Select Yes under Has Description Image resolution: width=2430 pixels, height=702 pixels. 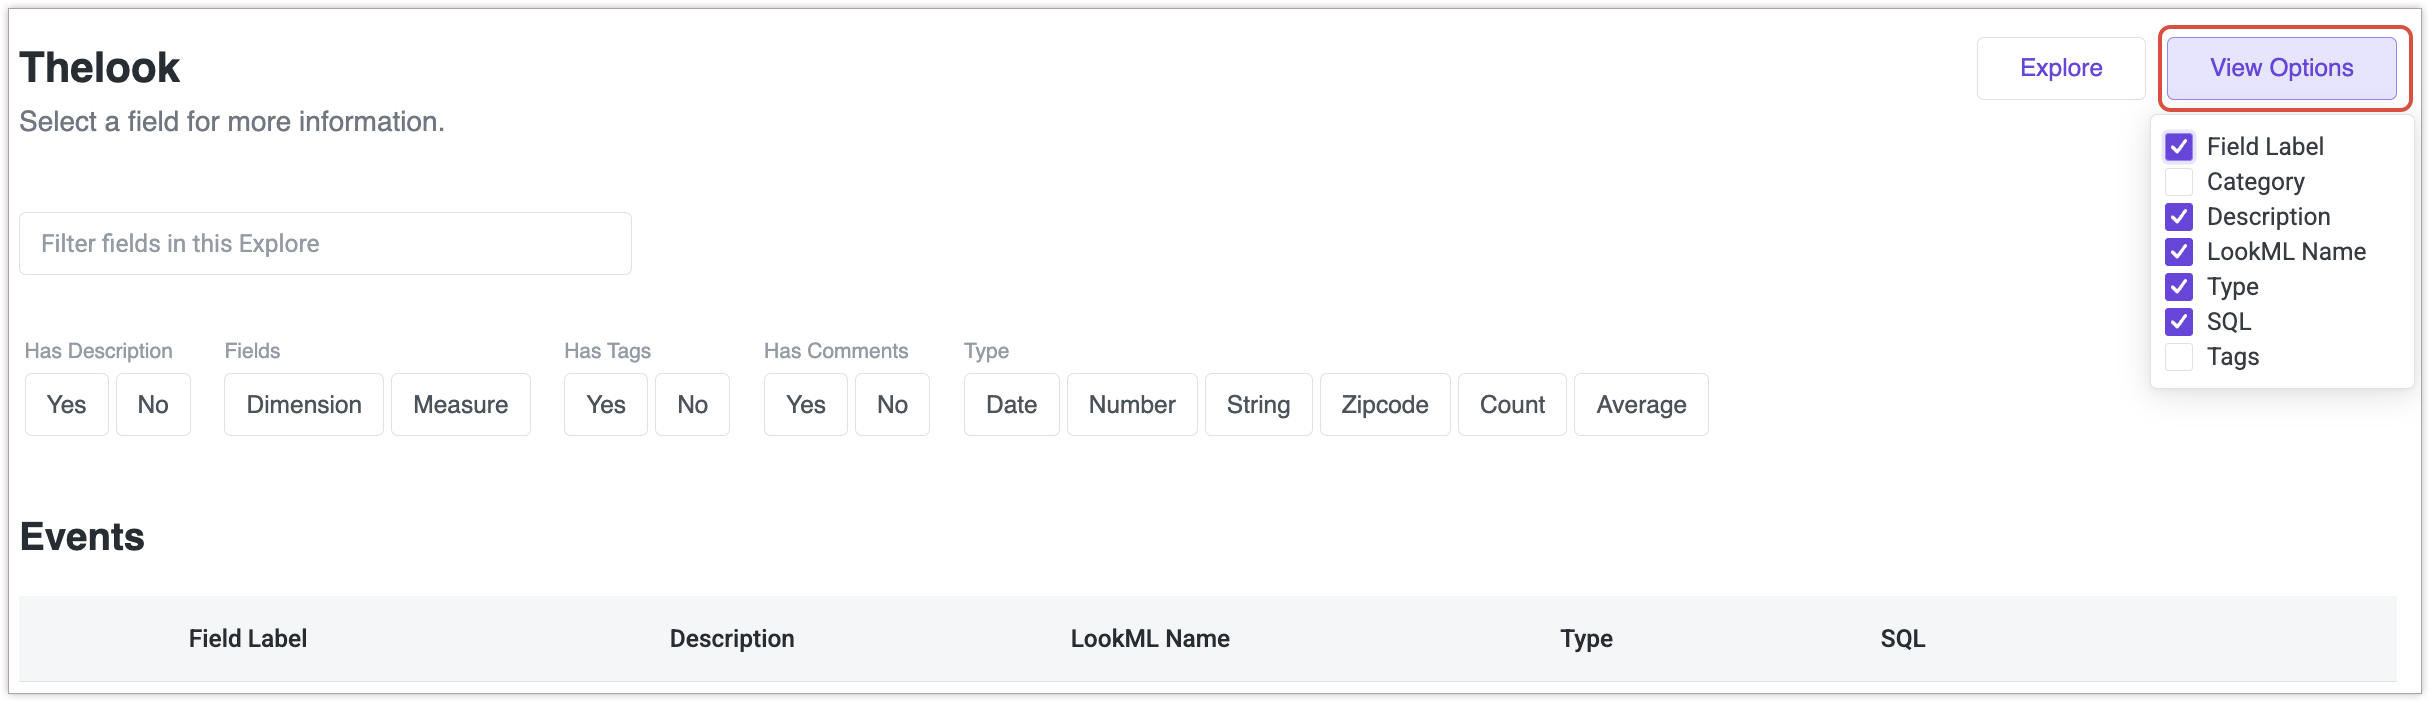66,405
